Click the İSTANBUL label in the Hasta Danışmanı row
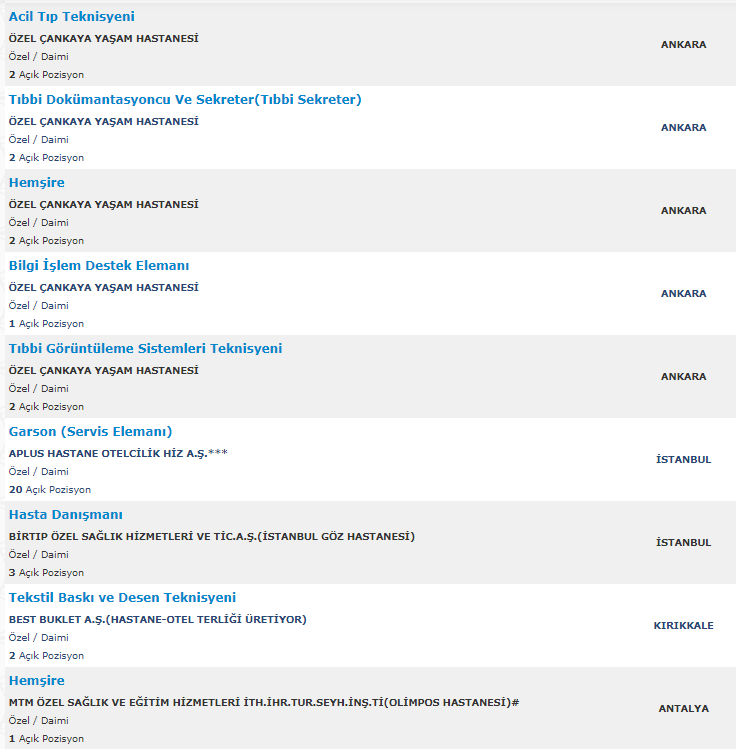Screen dimensions: 736x749 [x=683, y=543]
